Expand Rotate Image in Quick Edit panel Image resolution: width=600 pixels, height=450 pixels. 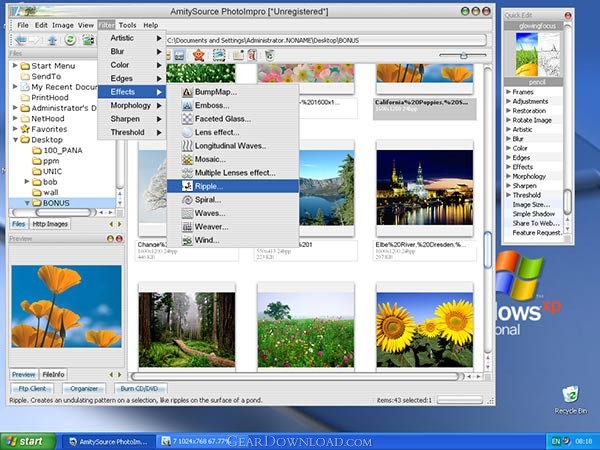(x=509, y=120)
